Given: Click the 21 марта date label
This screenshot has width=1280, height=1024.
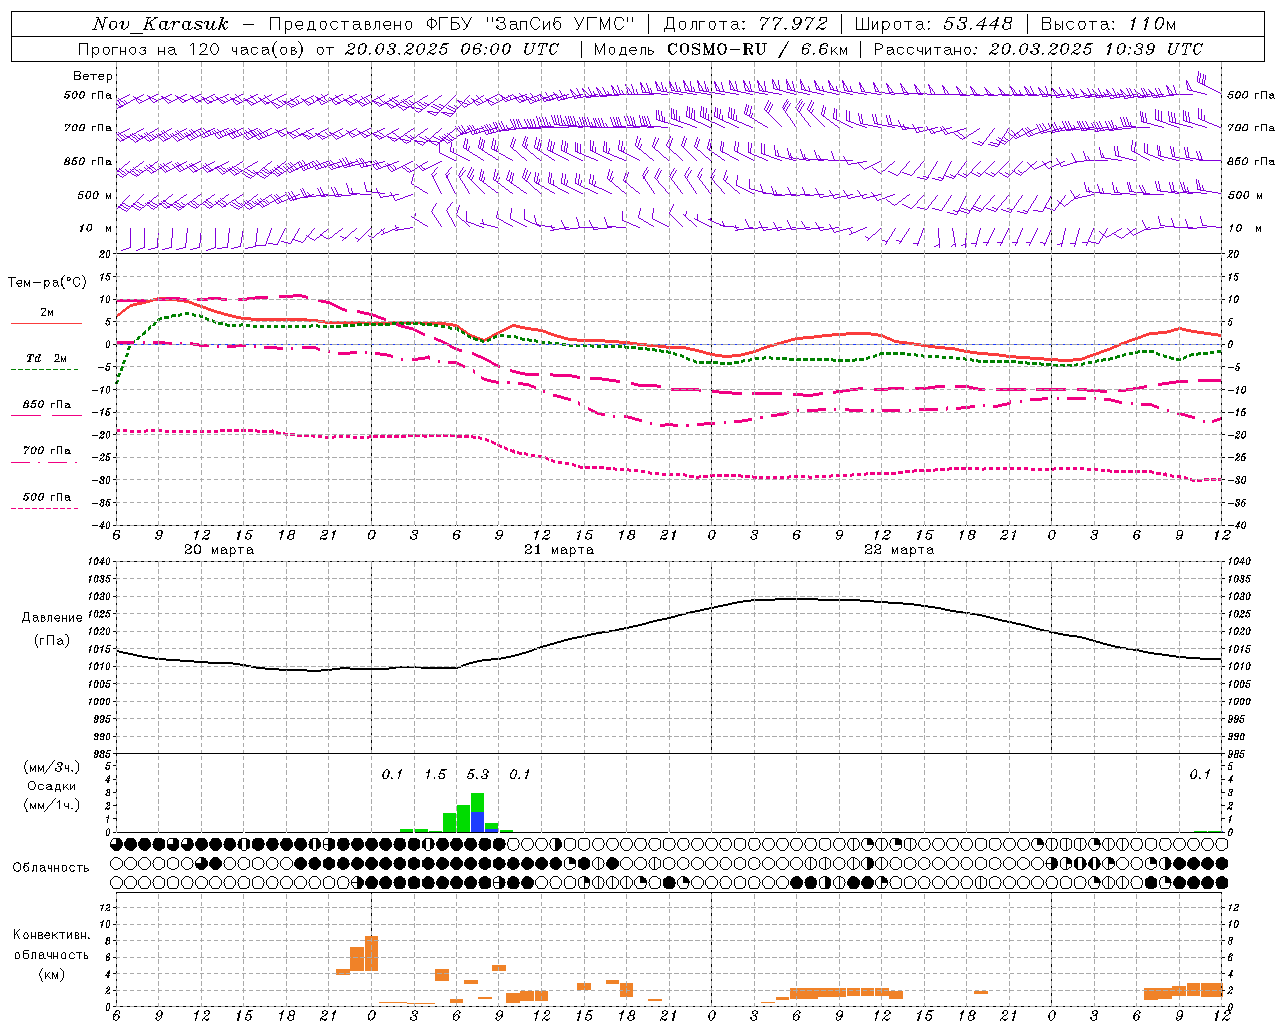Looking at the screenshot, I should 559,550.
